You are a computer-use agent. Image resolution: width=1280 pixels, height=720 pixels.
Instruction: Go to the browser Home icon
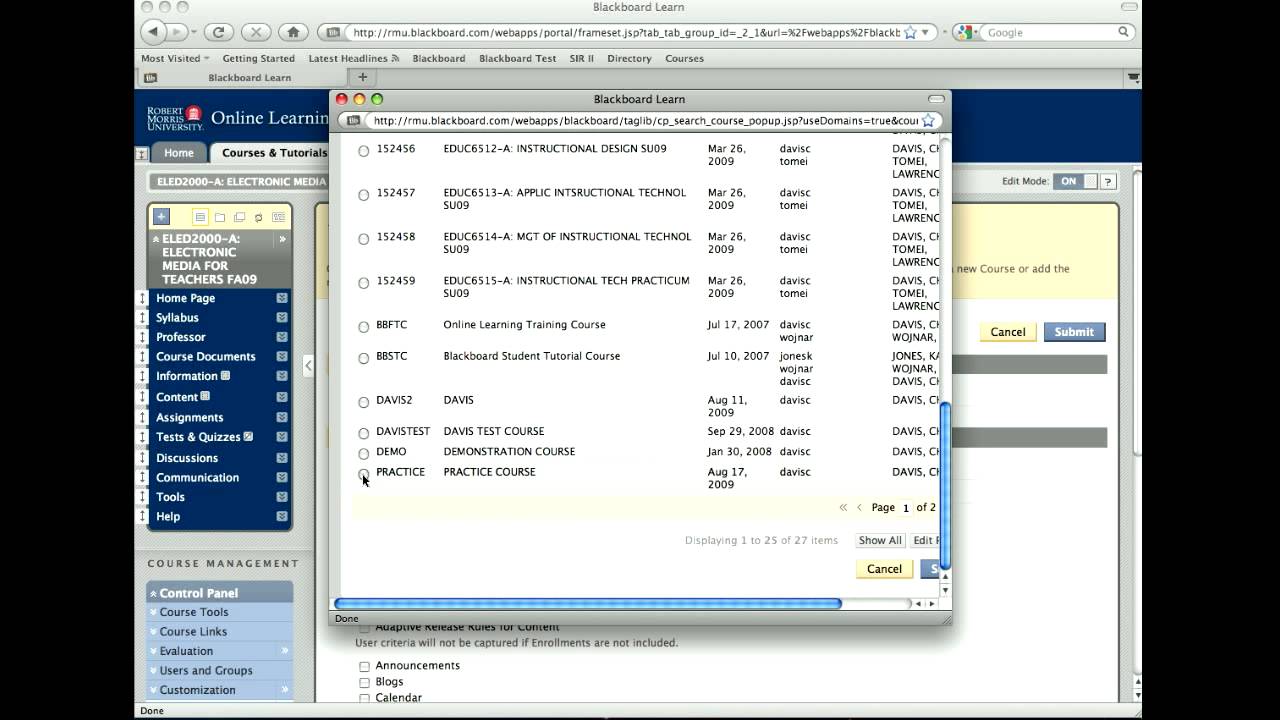click(x=293, y=32)
